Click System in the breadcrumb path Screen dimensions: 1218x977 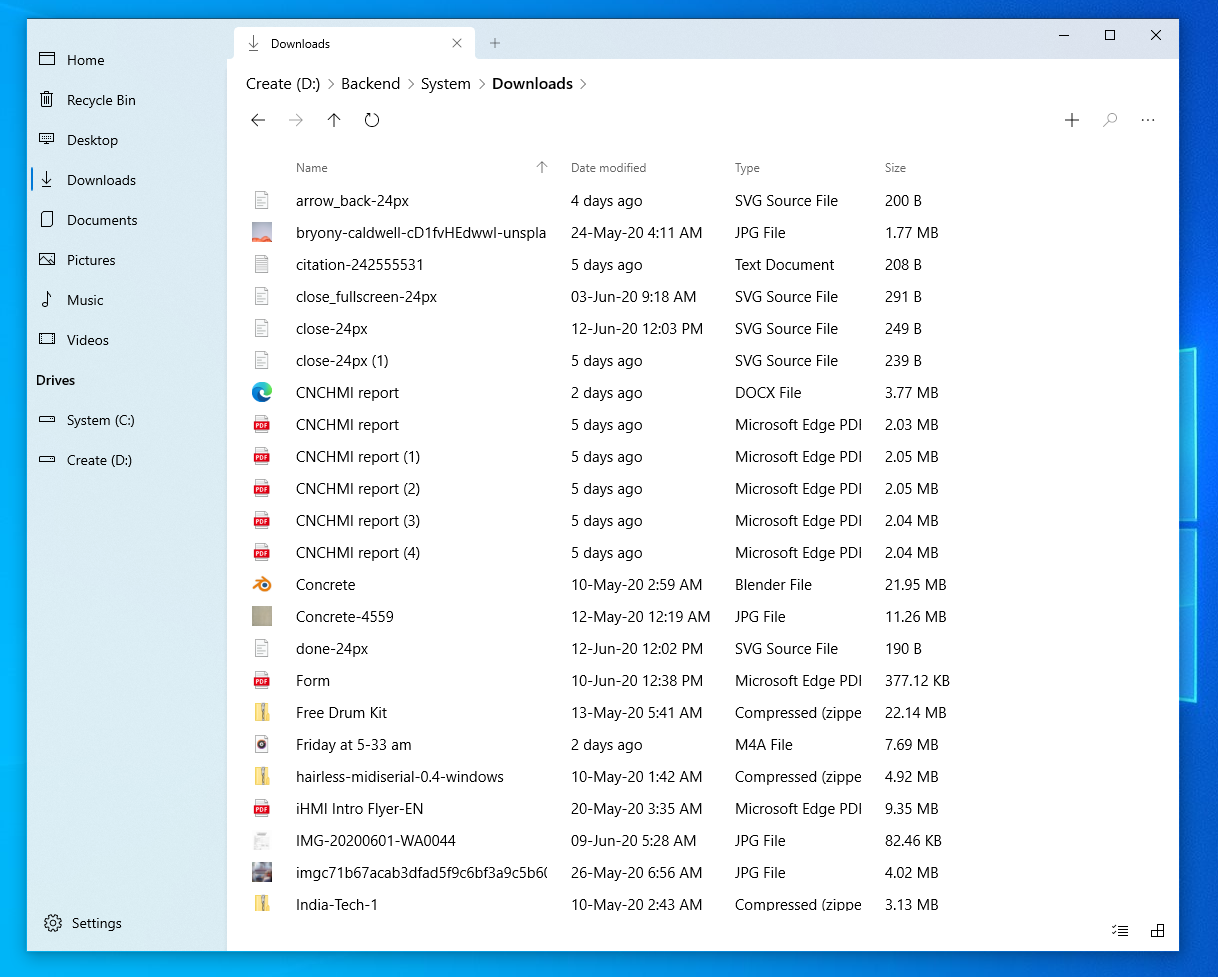pos(446,84)
